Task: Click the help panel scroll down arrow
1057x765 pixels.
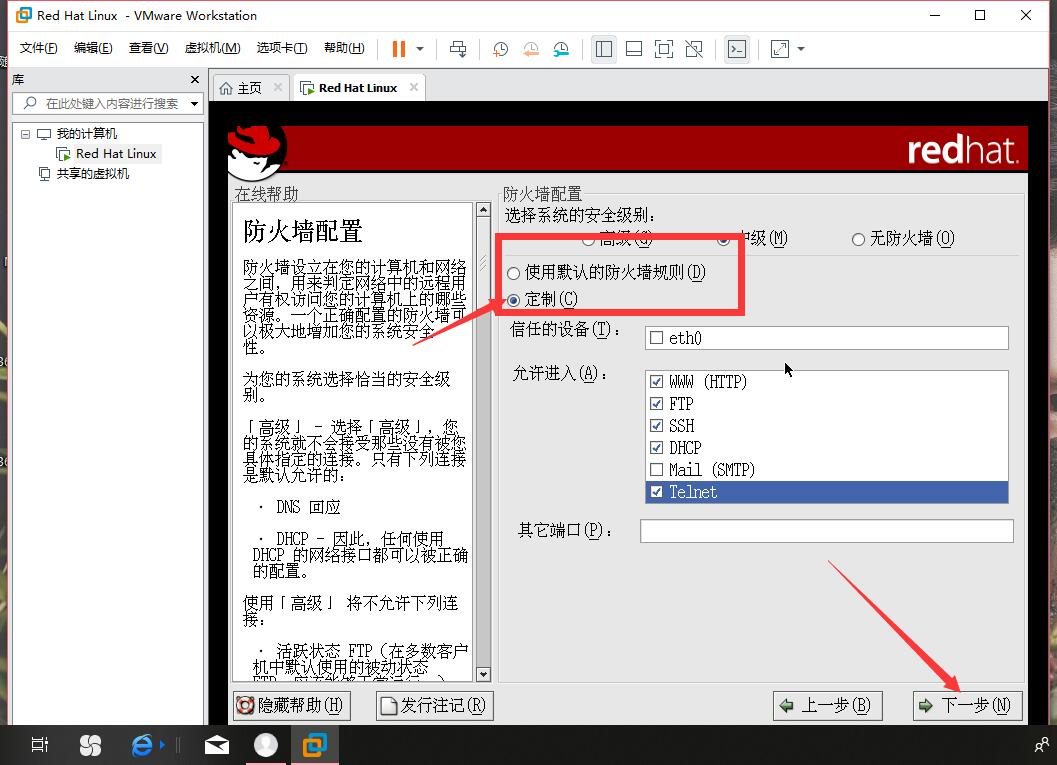Action: point(483,674)
